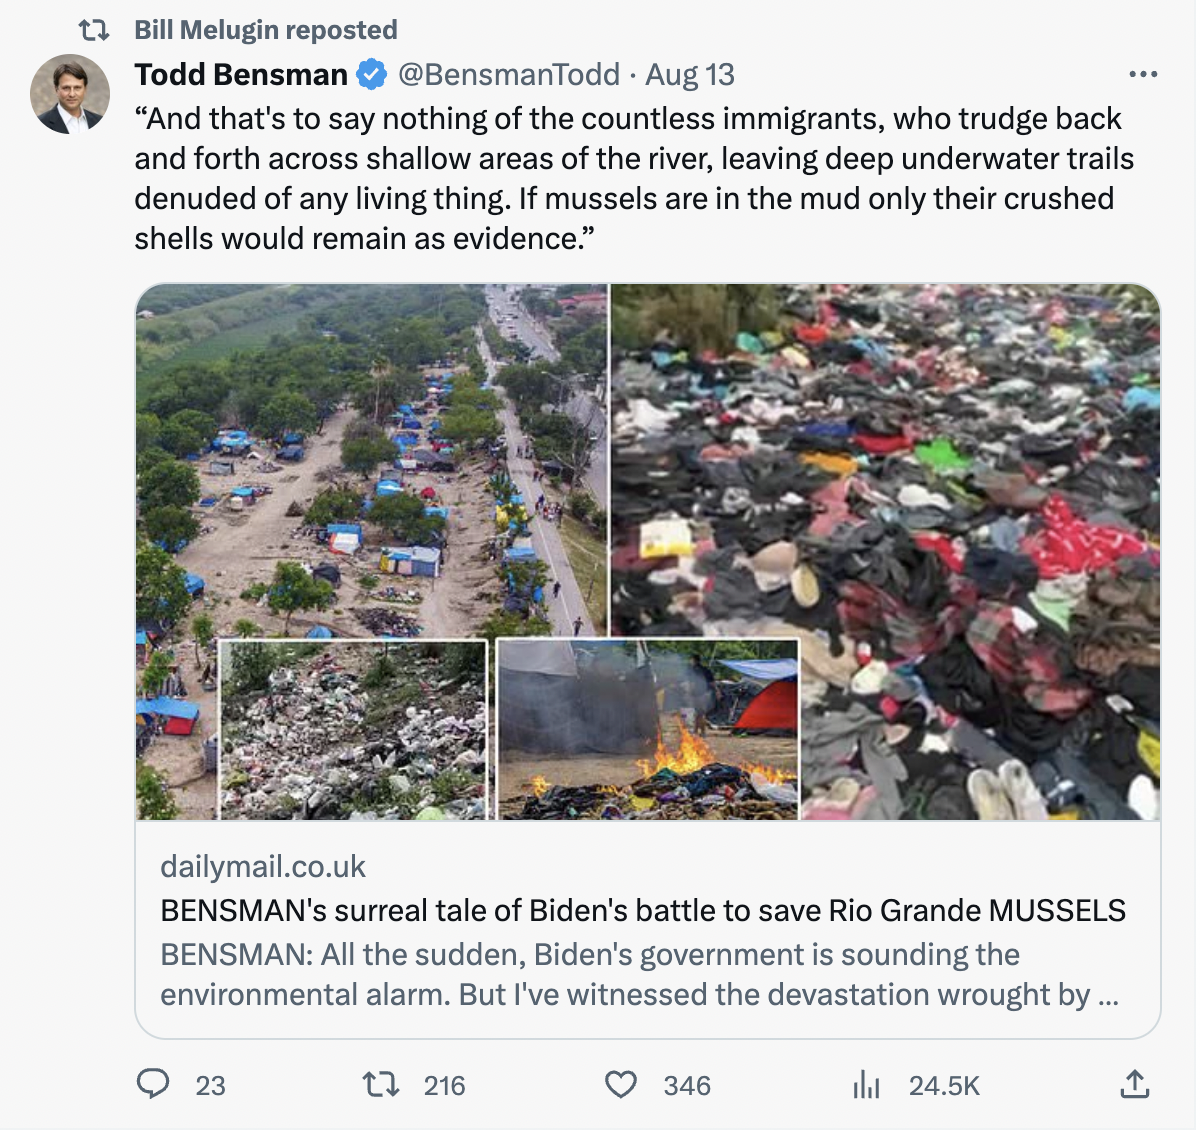The height and width of the screenshot is (1130, 1200).
Task: Click the blue verified checkmark badge
Action: [x=372, y=74]
